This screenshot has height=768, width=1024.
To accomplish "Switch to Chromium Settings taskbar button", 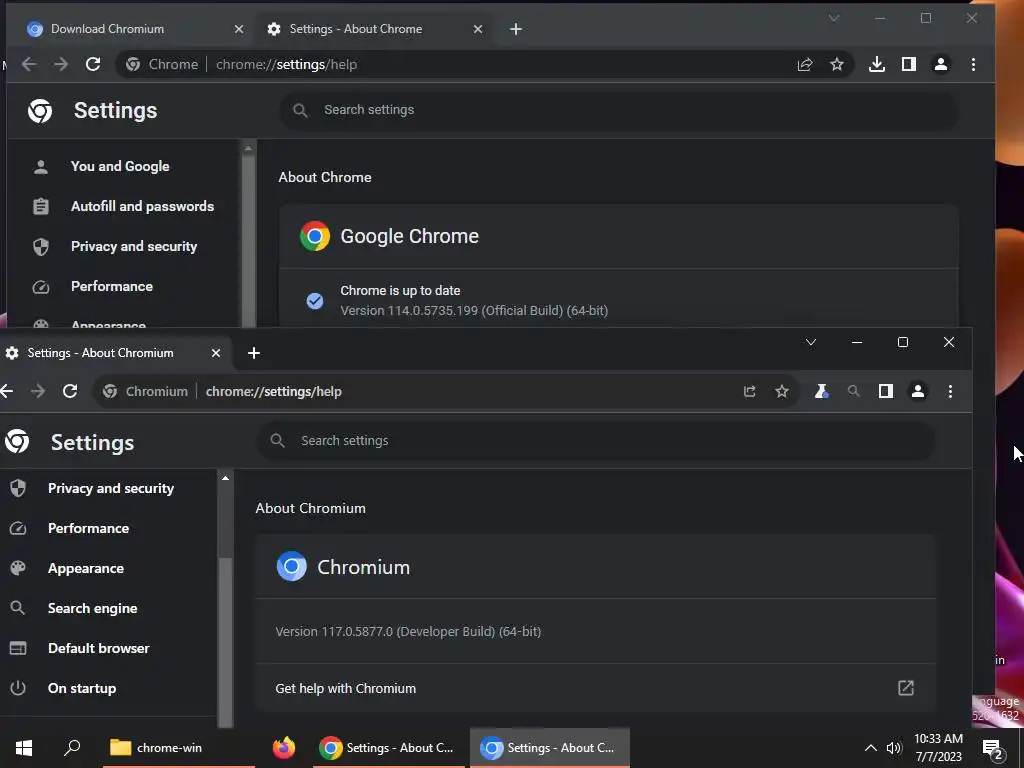I will 549,748.
